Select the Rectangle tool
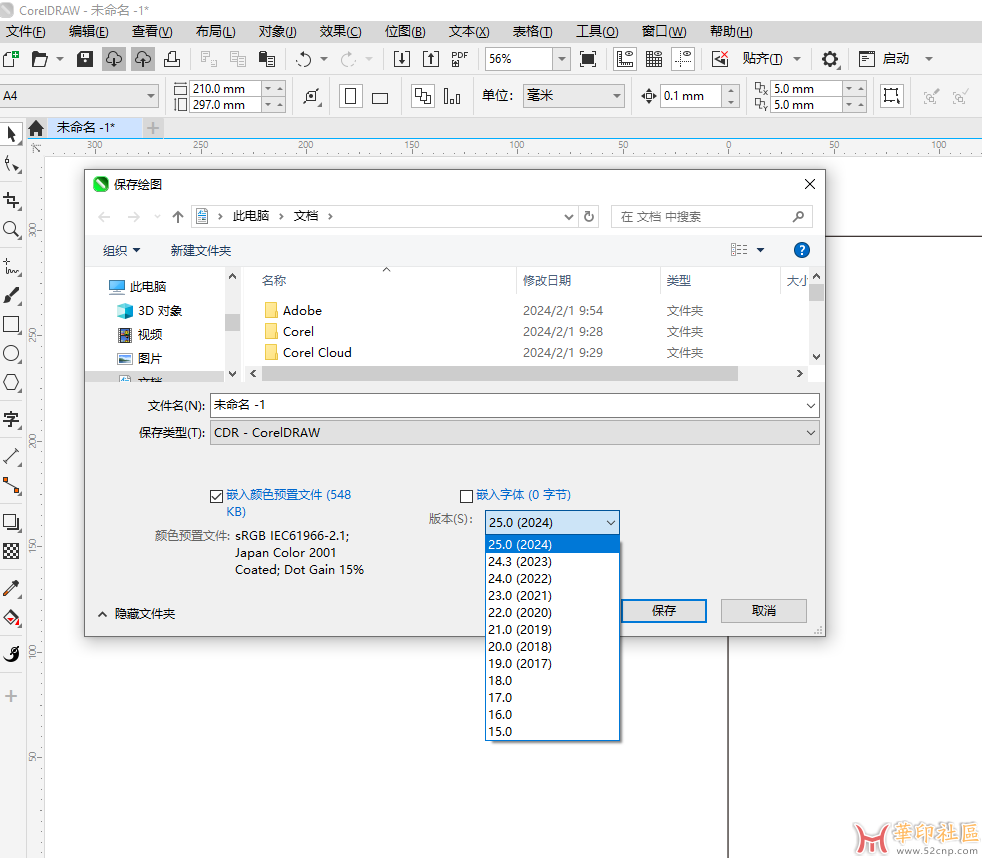Viewport: 982px width, 858px height. (11, 324)
